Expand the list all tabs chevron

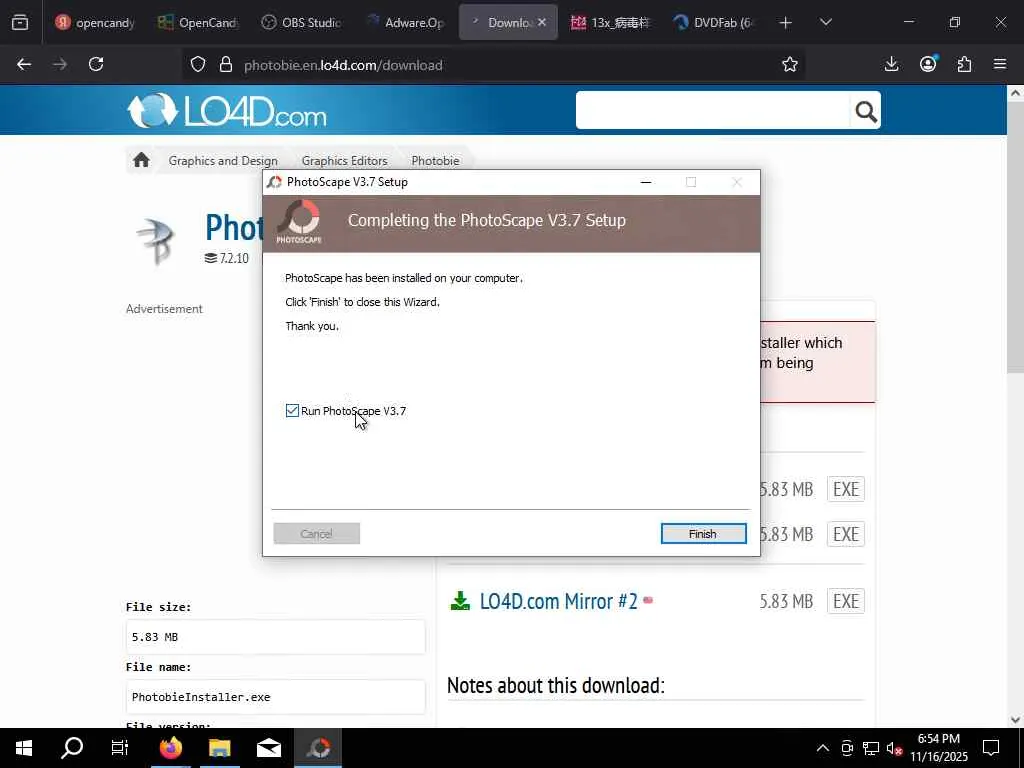pyautogui.click(x=825, y=23)
